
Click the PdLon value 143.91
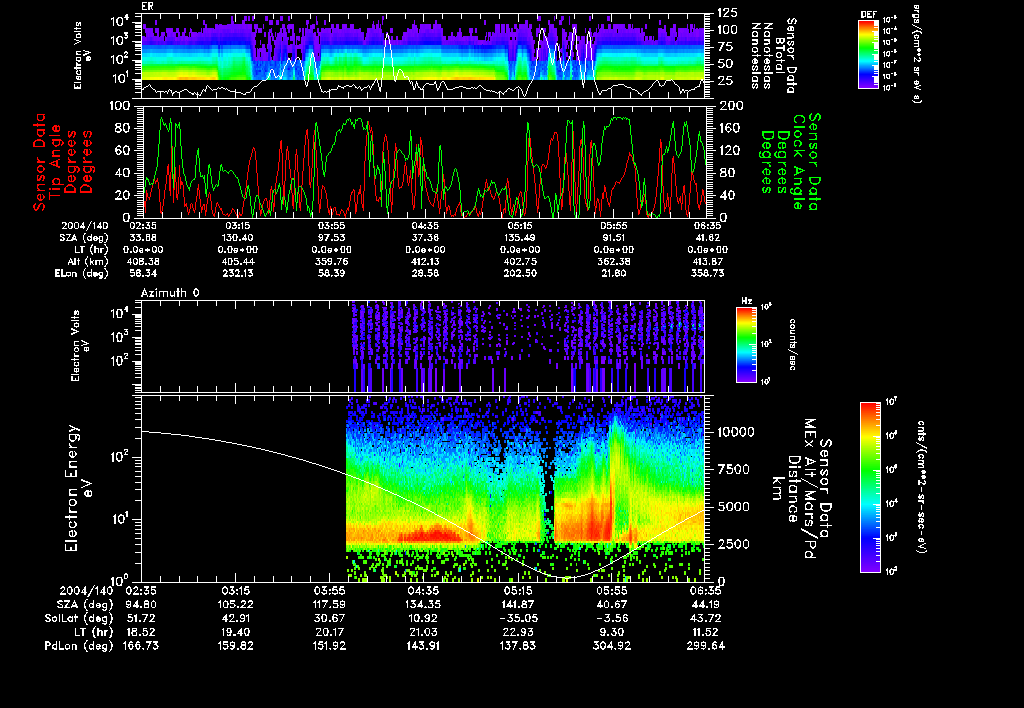tap(423, 645)
